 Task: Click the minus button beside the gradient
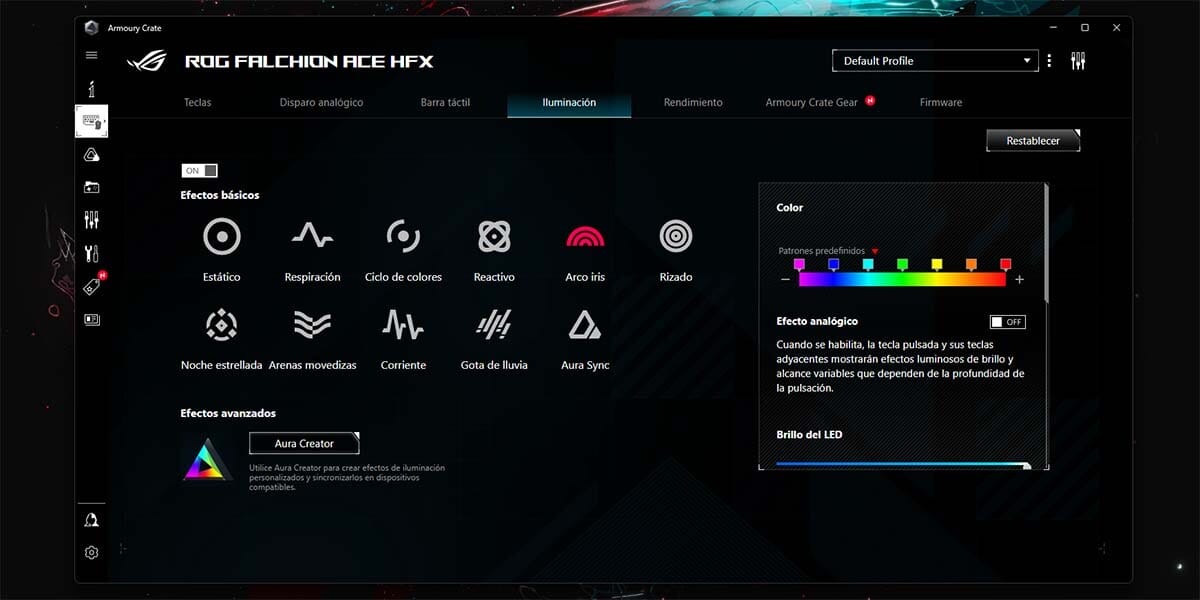785,280
